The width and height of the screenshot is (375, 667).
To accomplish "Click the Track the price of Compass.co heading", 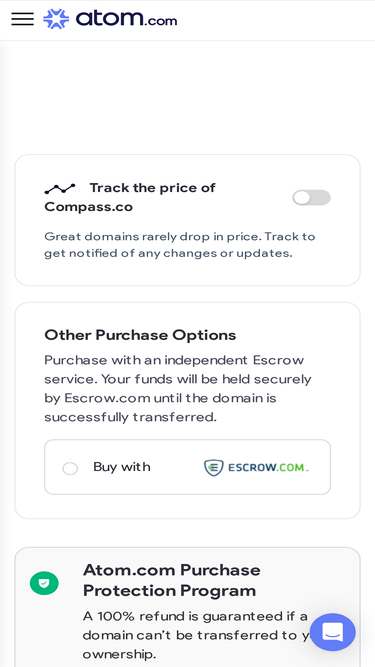I will (130, 197).
